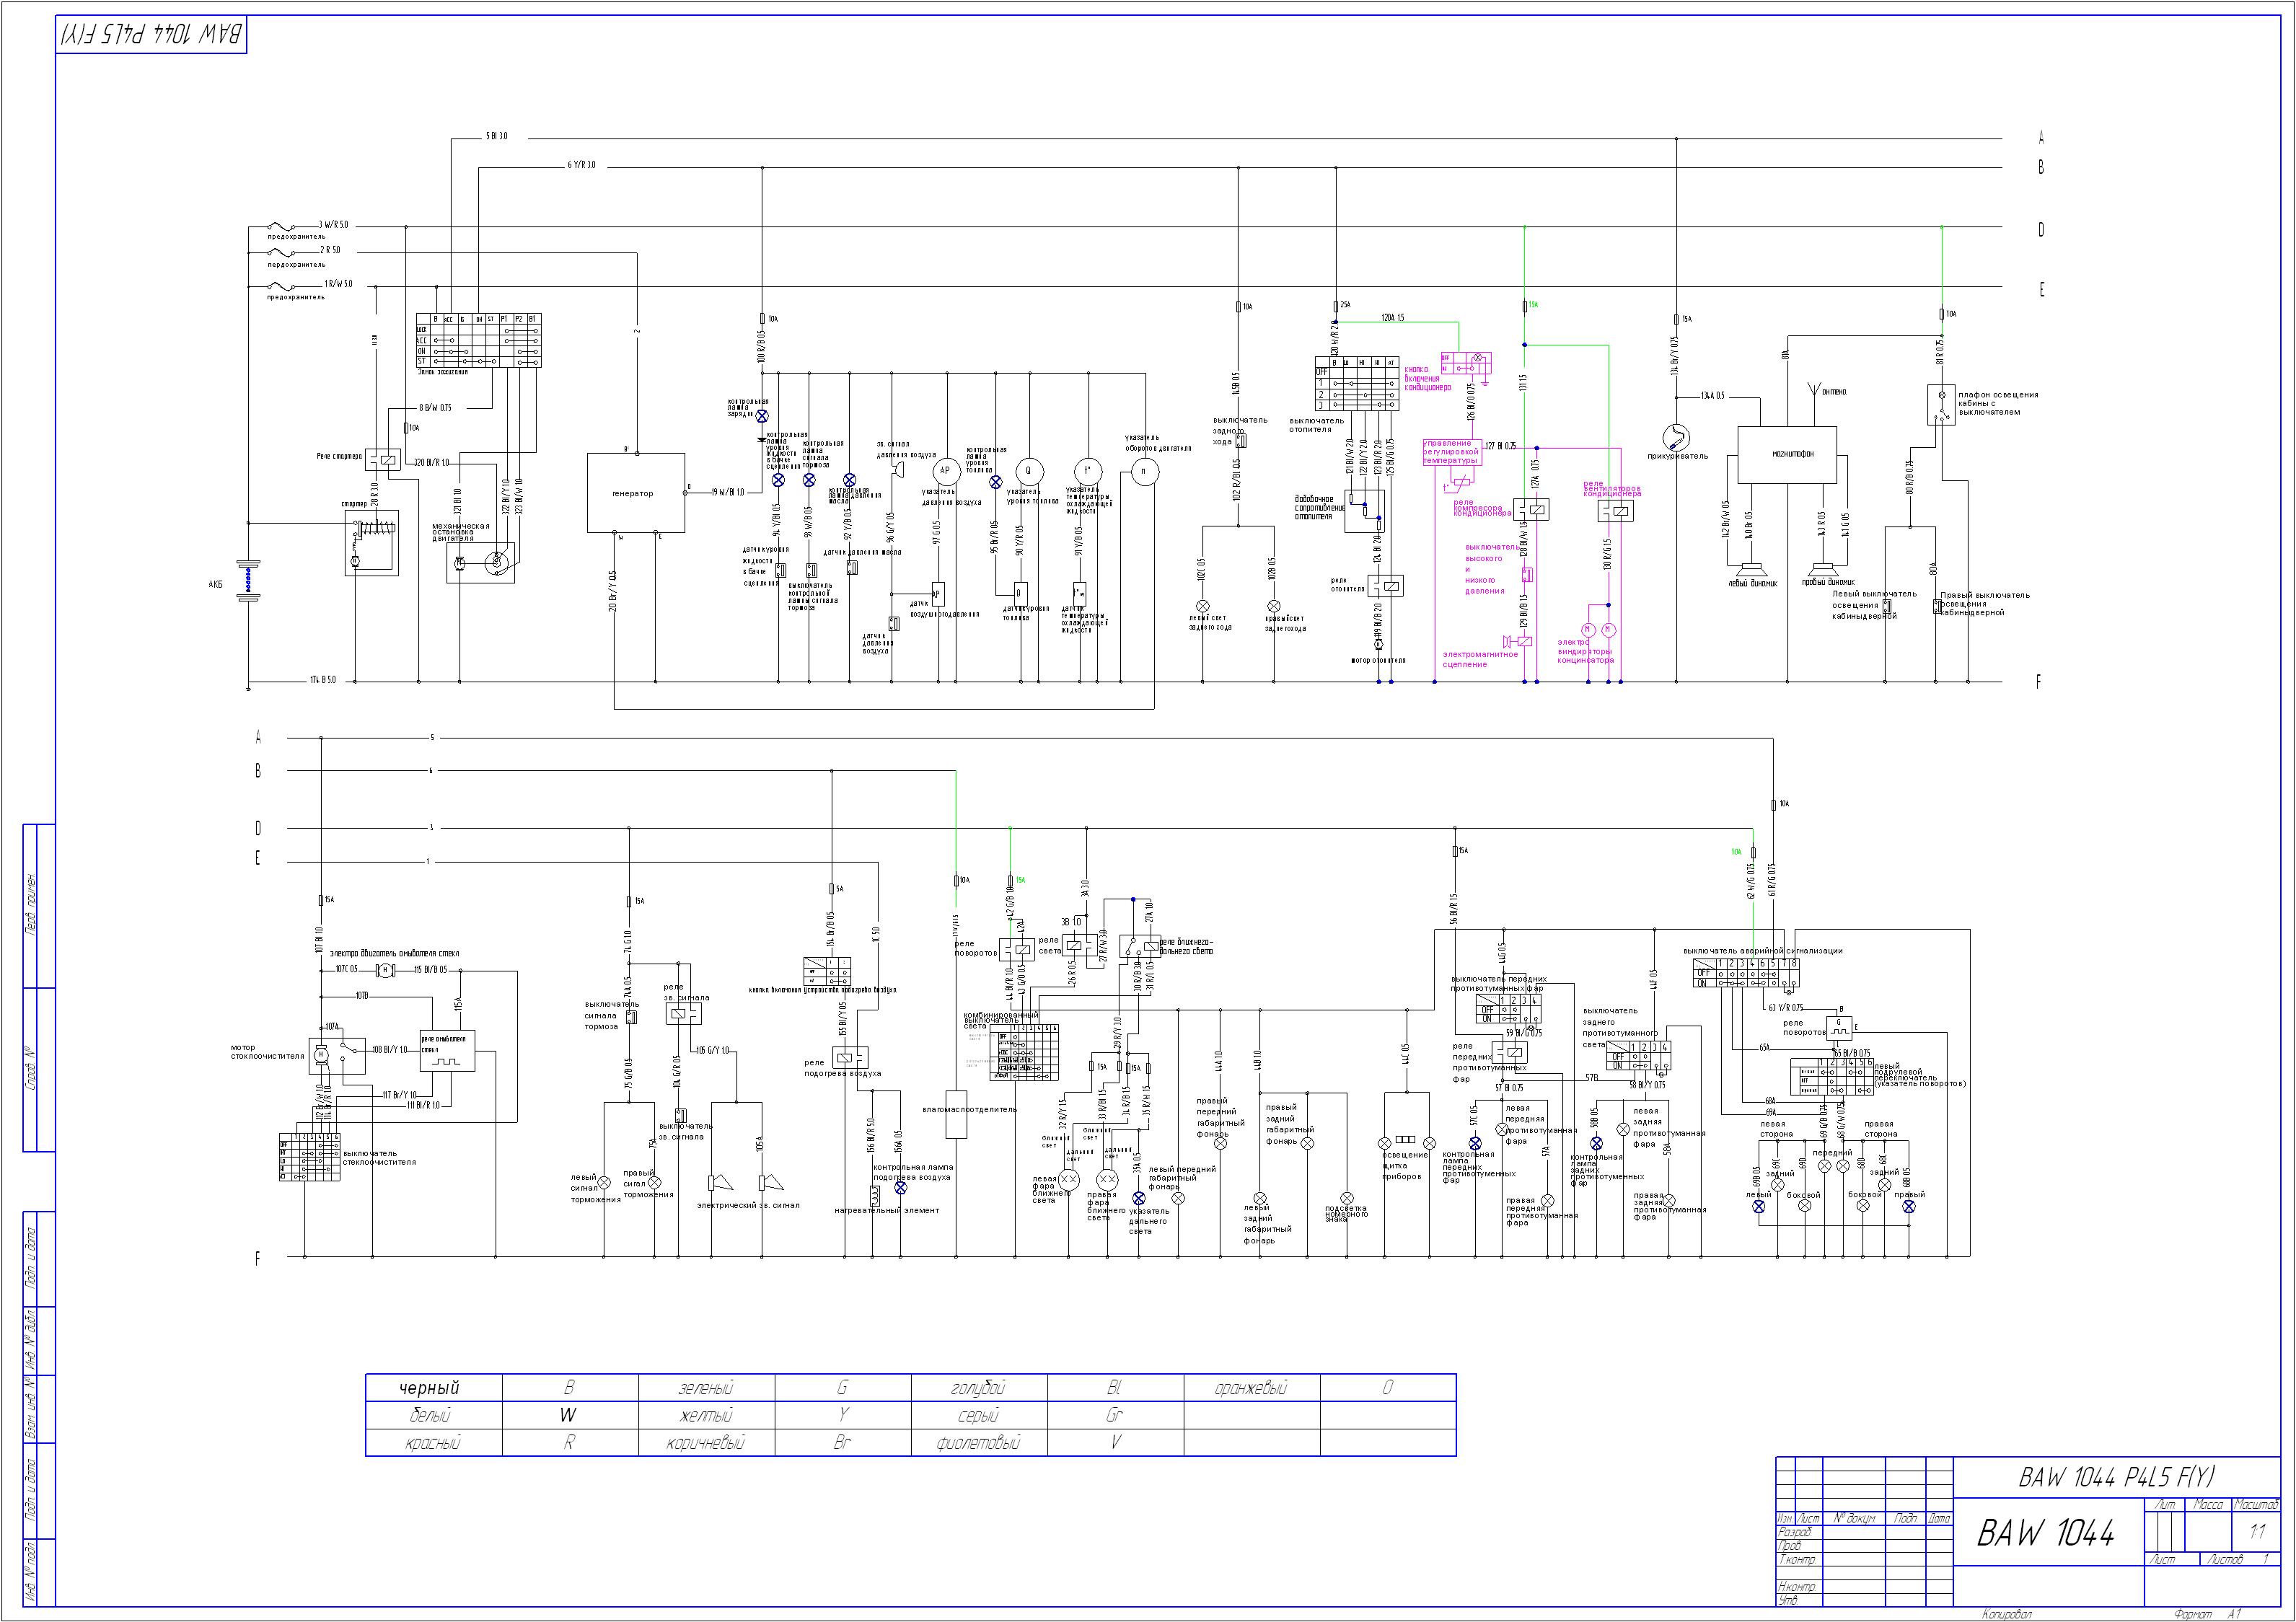
Task: Click the upside-down BAW 1044 P4L5 F(Y) stamp
Action: [151, 35]
